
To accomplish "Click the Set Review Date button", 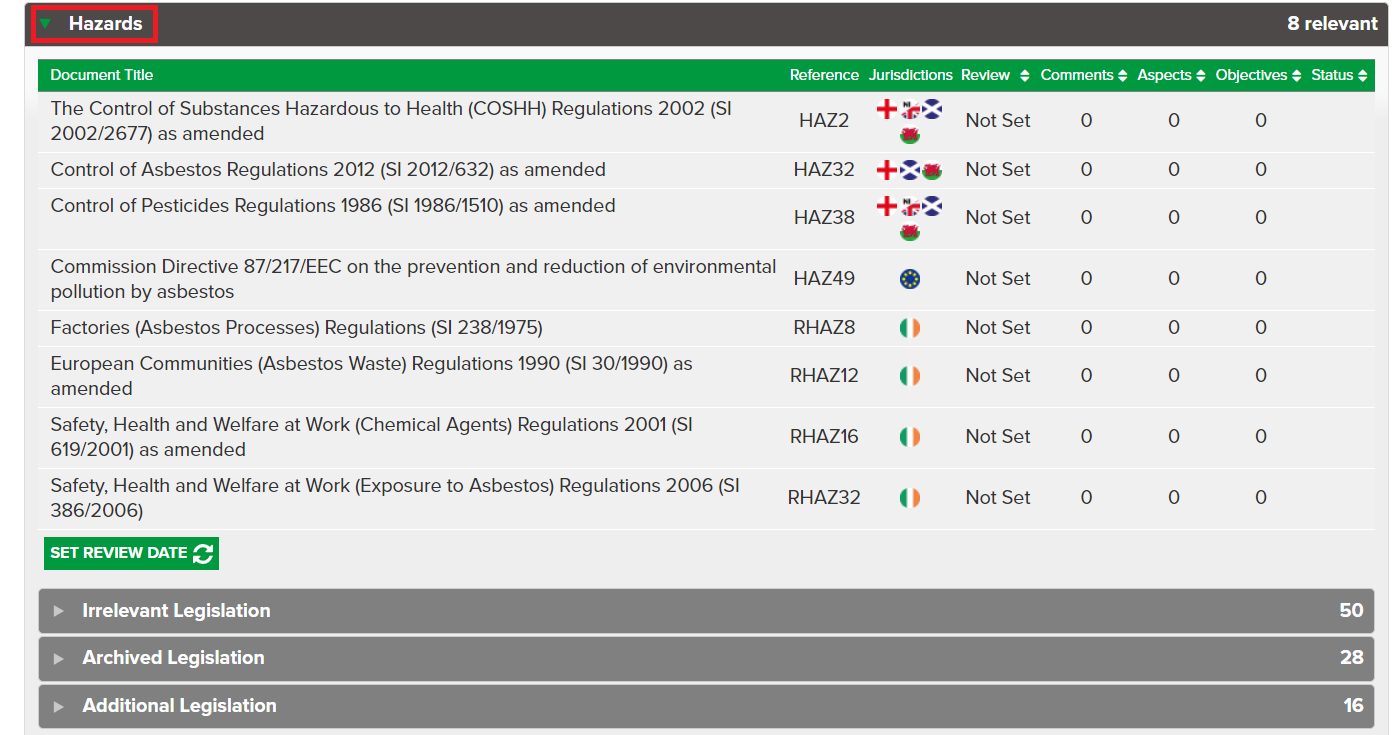I will point(131,553).
